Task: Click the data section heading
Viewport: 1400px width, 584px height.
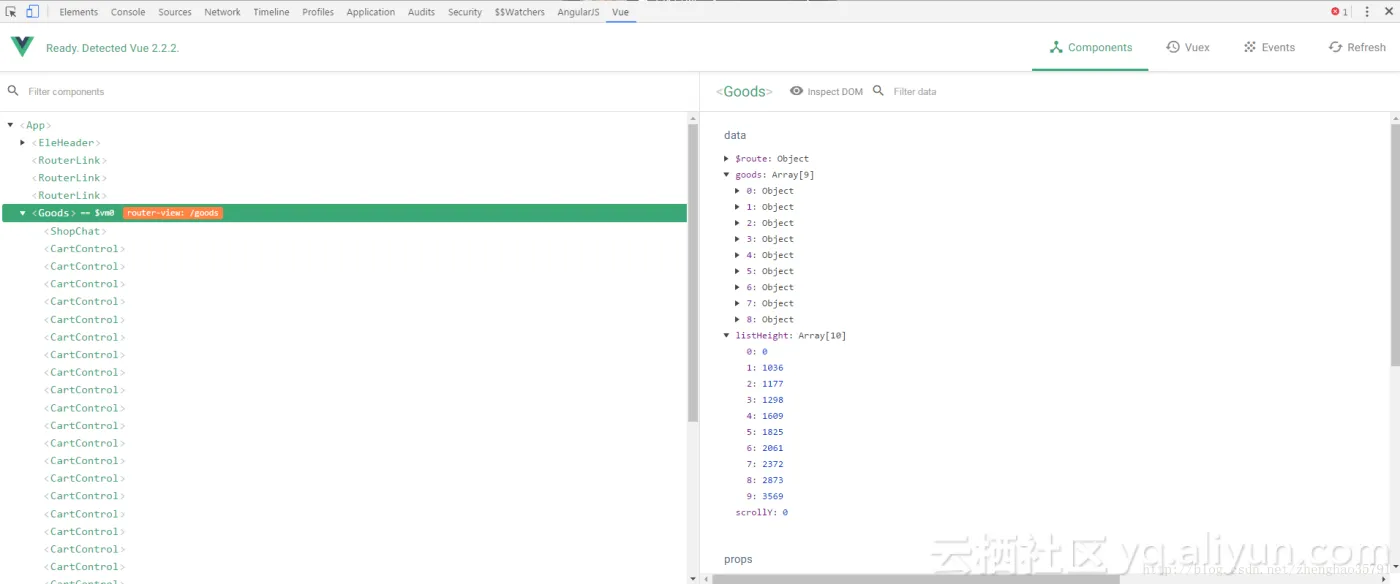Action: click(735, 135)
